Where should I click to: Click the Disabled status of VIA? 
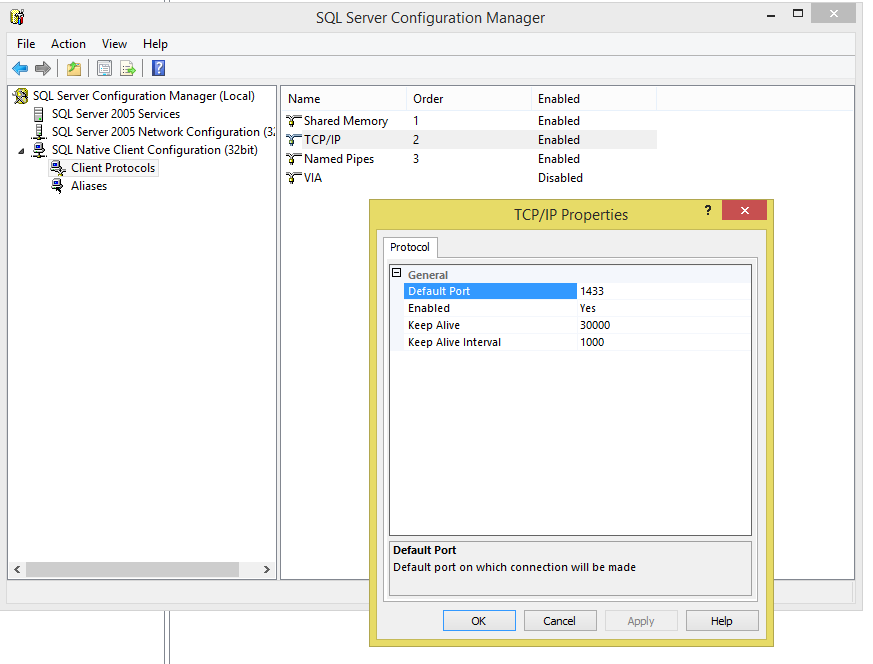tap(560, 178)
